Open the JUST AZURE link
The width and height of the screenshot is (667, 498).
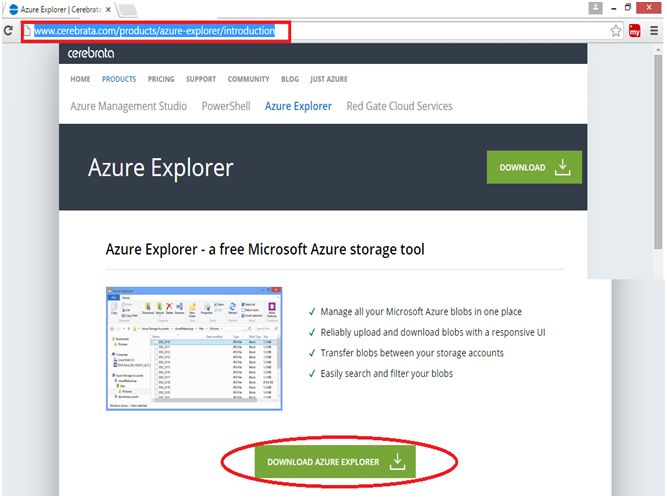point(329,79)
